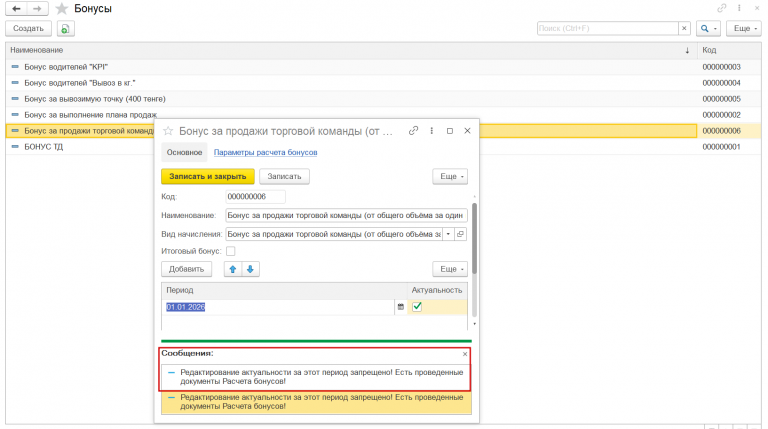
Task: Click the green copy-create icon next to Создать
Action: tap(65, 29)
